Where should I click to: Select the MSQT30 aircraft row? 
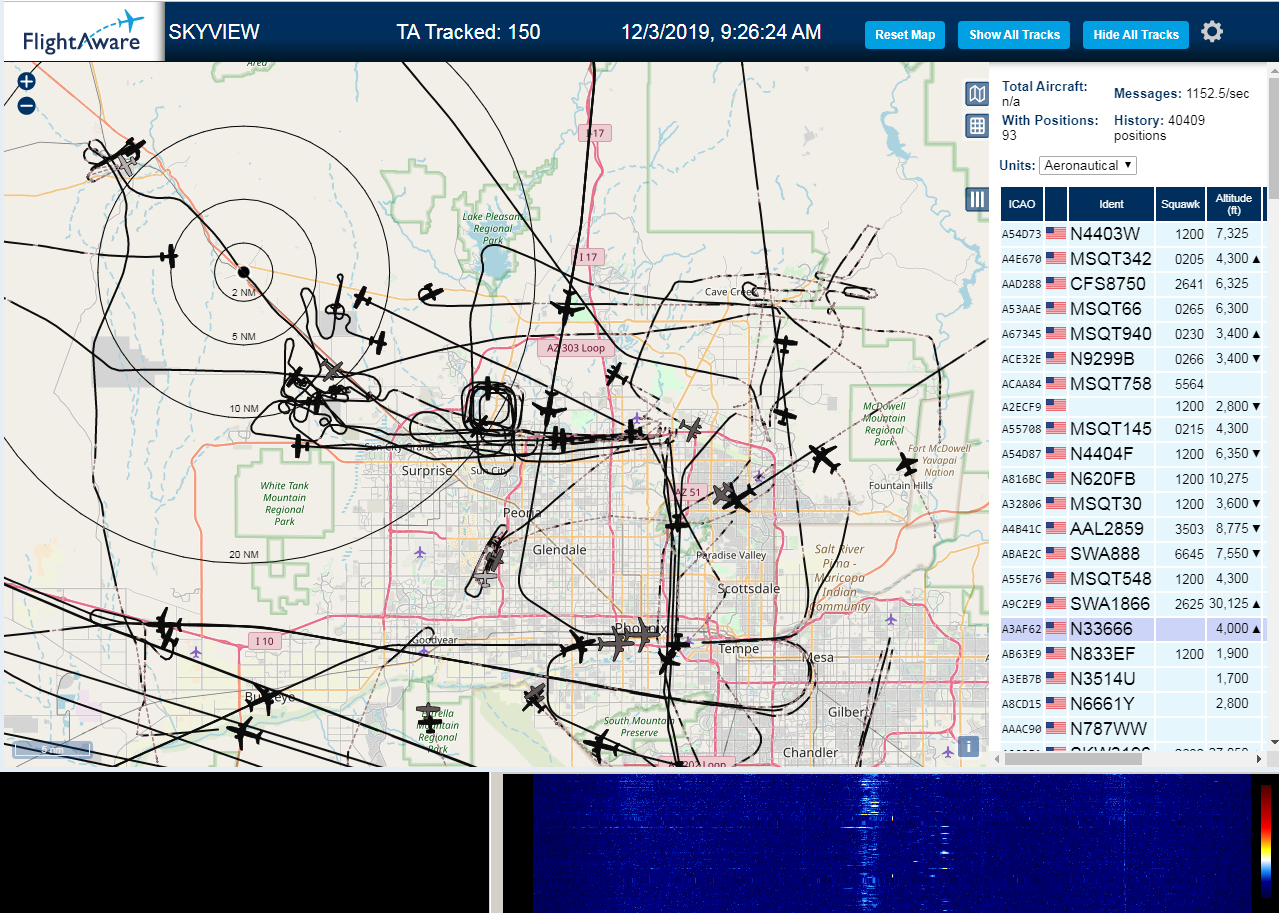point(1133,504)
